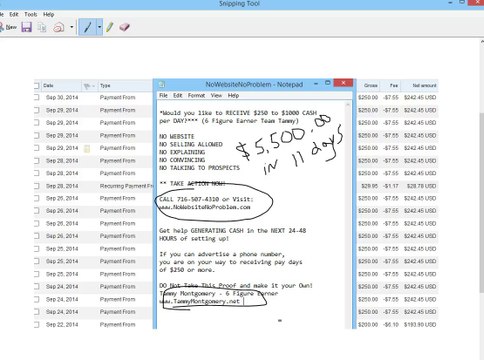This screenshot has height=360, width=484.
Task: Click the -$1.17 fee value
Action: click(x=391, y=186)
